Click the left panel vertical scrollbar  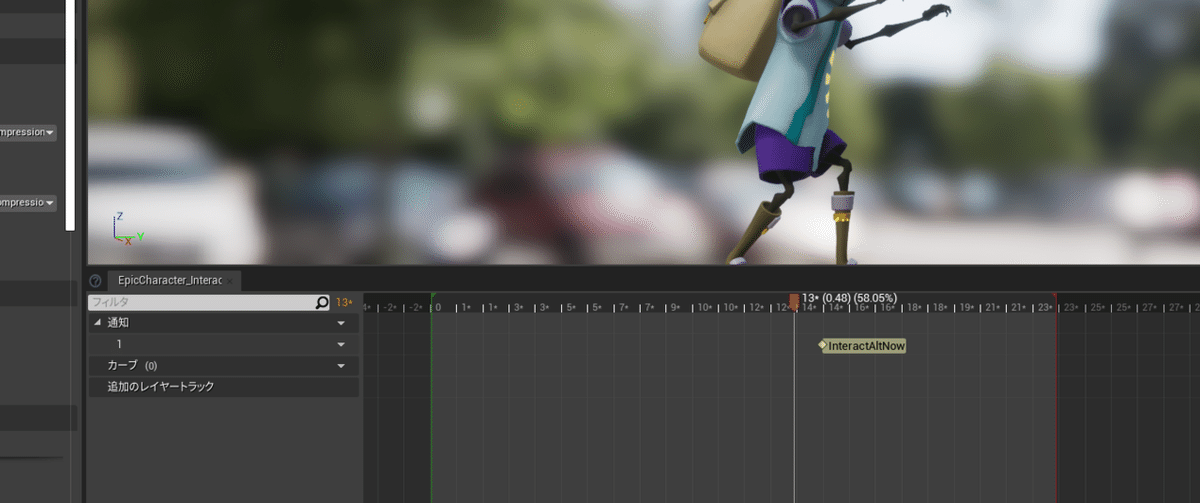(70, 115)
